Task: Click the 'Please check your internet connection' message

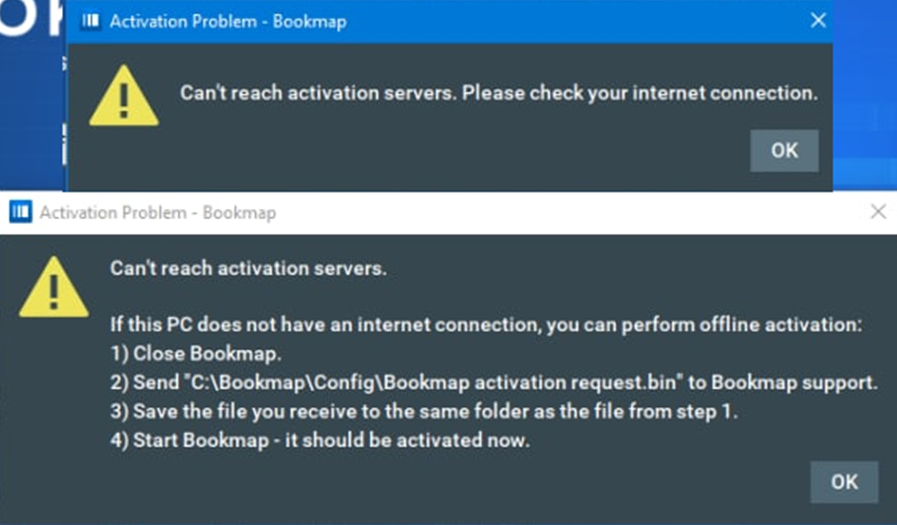Action: [x=640, y=93]
